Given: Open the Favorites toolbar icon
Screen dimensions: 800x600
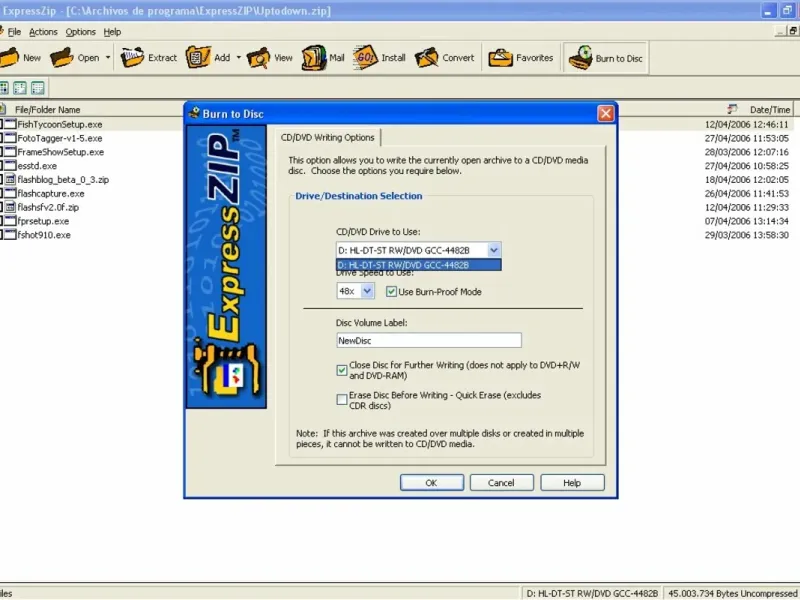Looking at the screenshot, I should 501,58.
